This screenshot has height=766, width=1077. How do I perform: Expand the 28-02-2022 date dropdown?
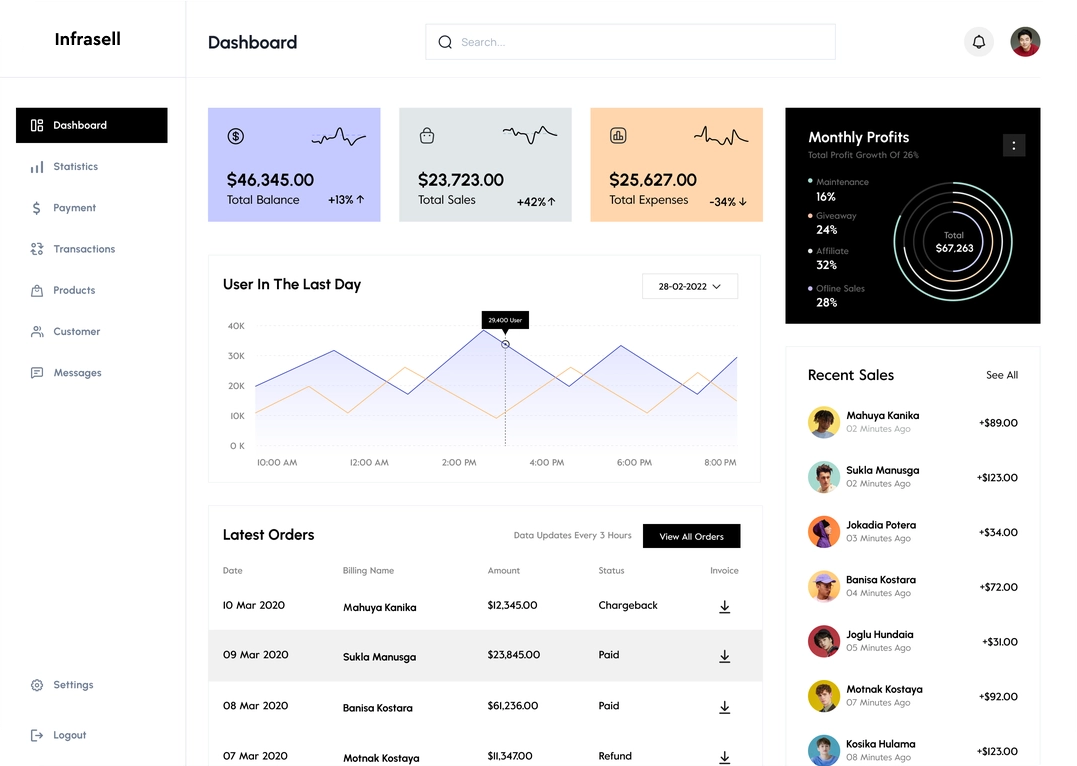tap(690, 286)
